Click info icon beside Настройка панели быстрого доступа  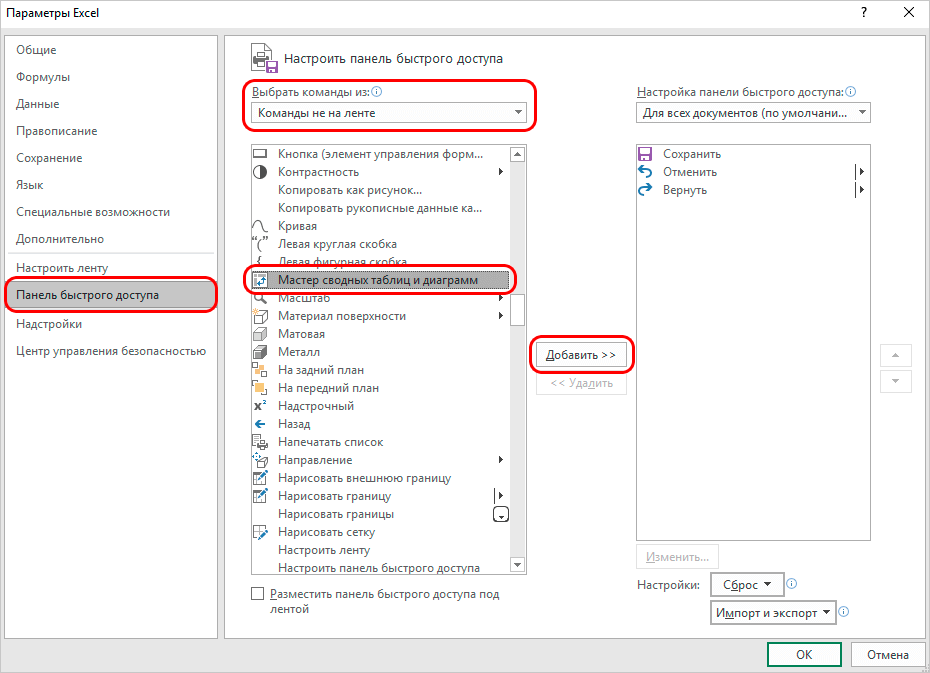pyautogui.click(x=851, y=92)
